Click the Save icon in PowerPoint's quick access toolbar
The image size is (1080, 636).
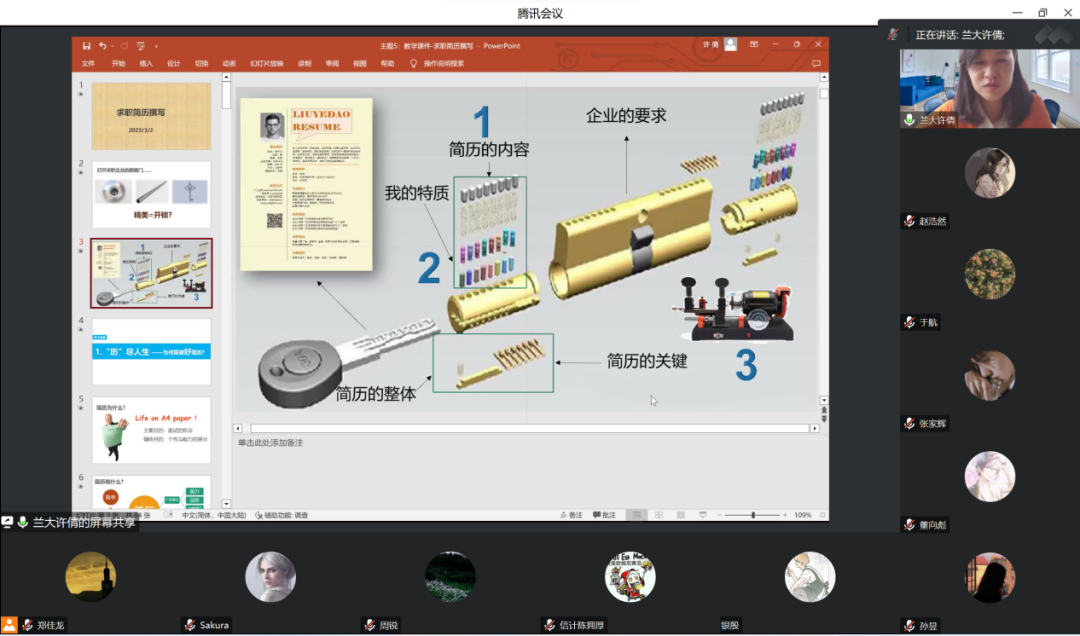(x=87, y=46)
